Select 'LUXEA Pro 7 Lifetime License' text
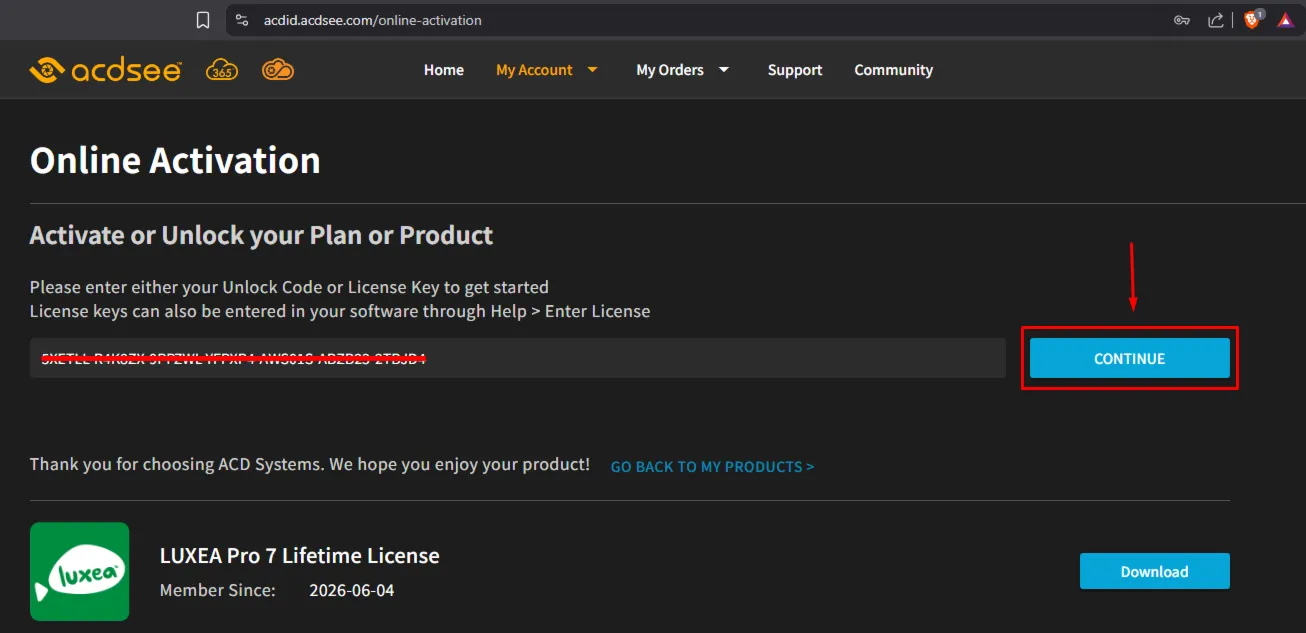 coord(300,555)
